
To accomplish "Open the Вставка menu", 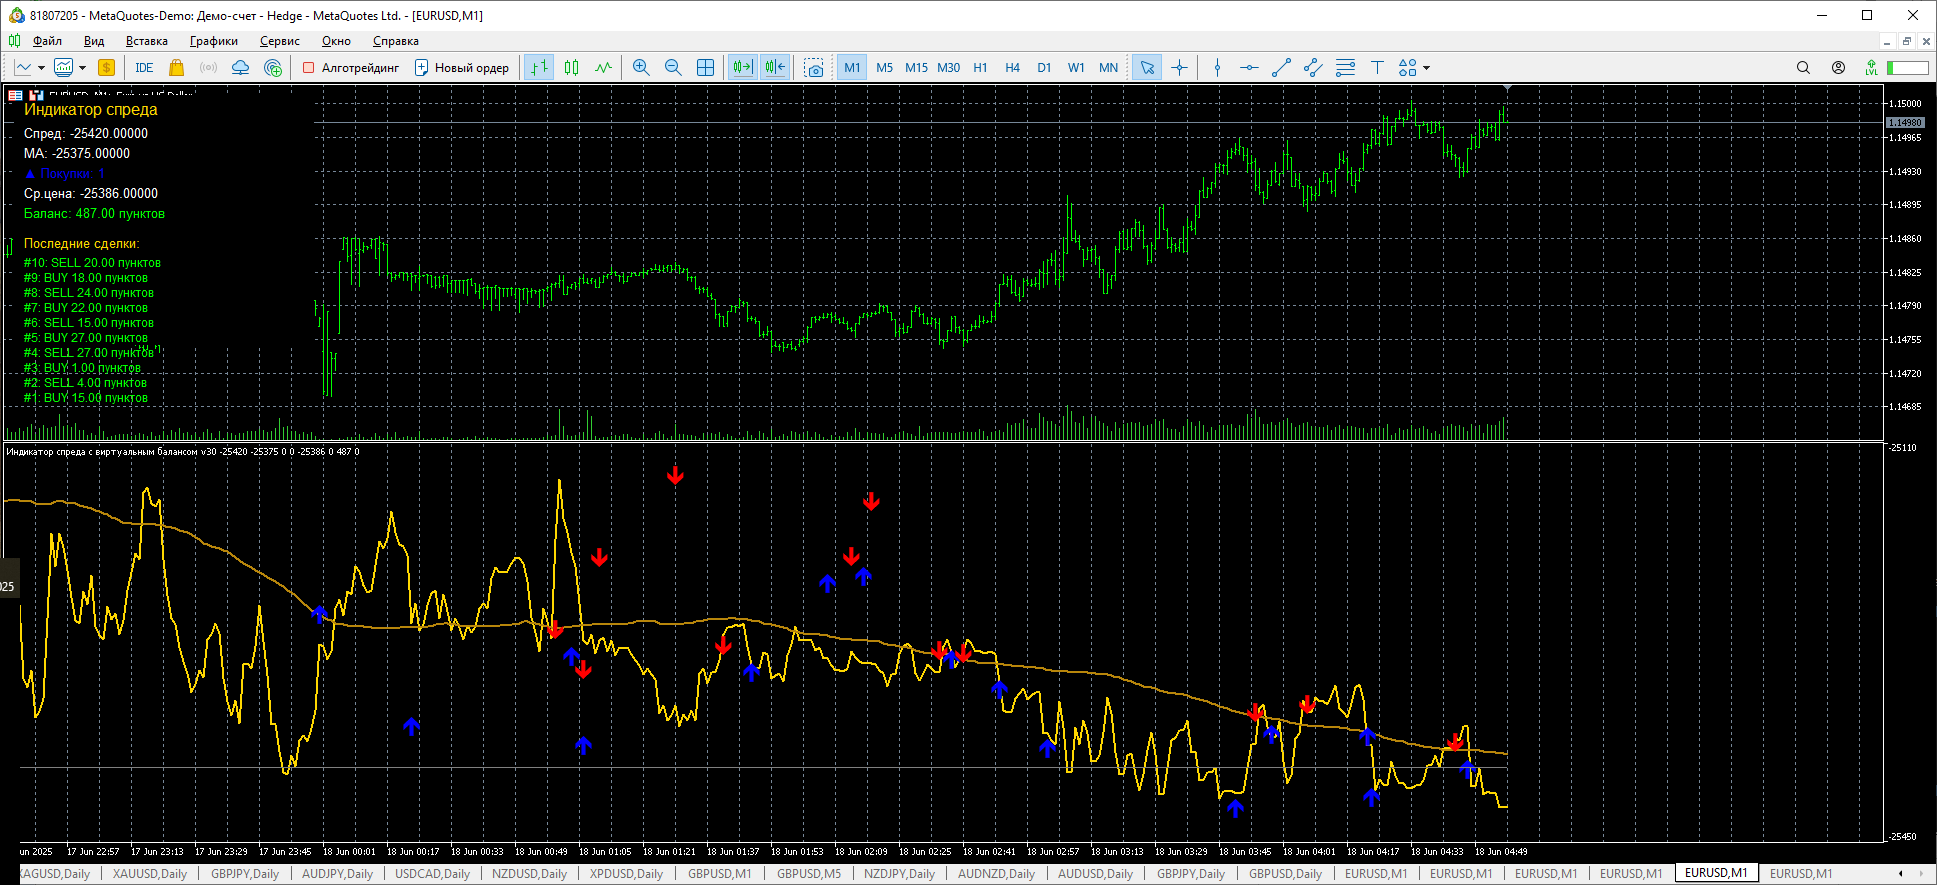I will point(147,41).
